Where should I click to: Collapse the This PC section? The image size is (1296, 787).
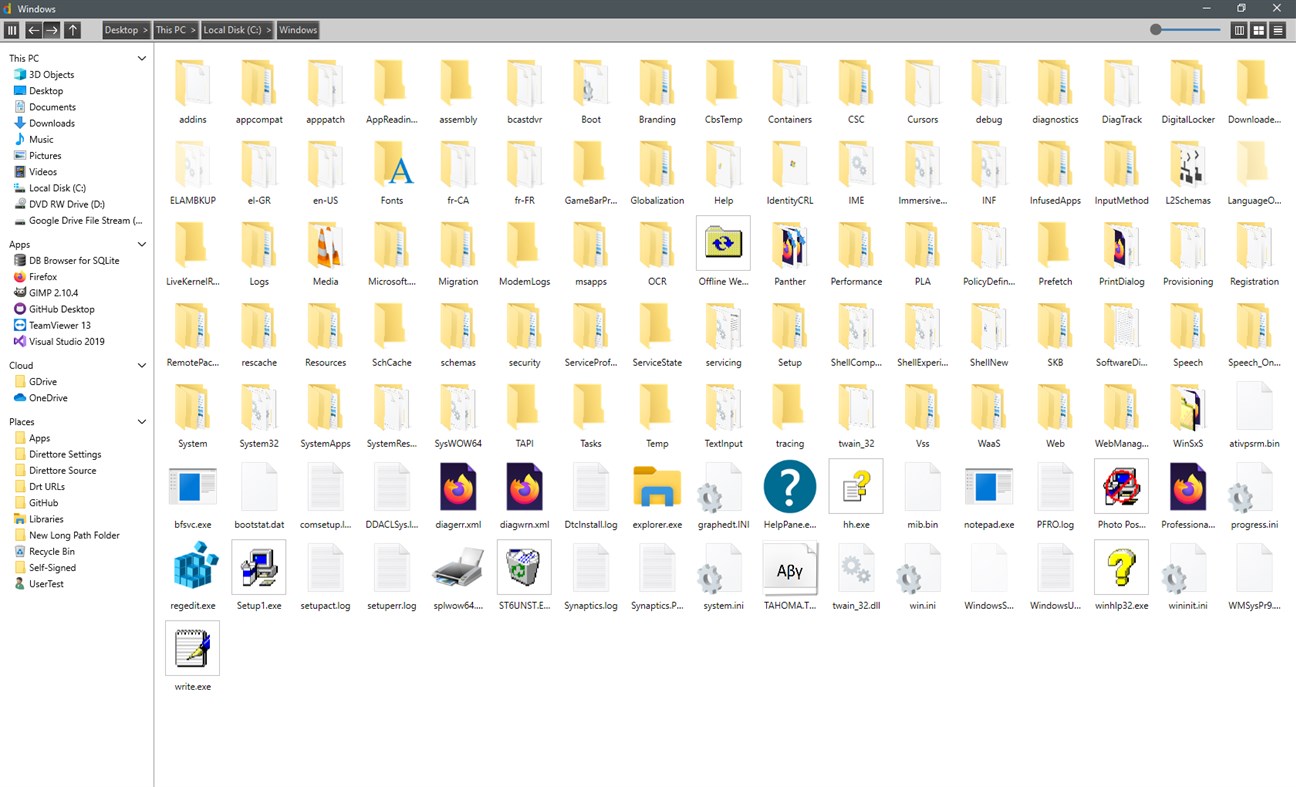pos(141,57)
